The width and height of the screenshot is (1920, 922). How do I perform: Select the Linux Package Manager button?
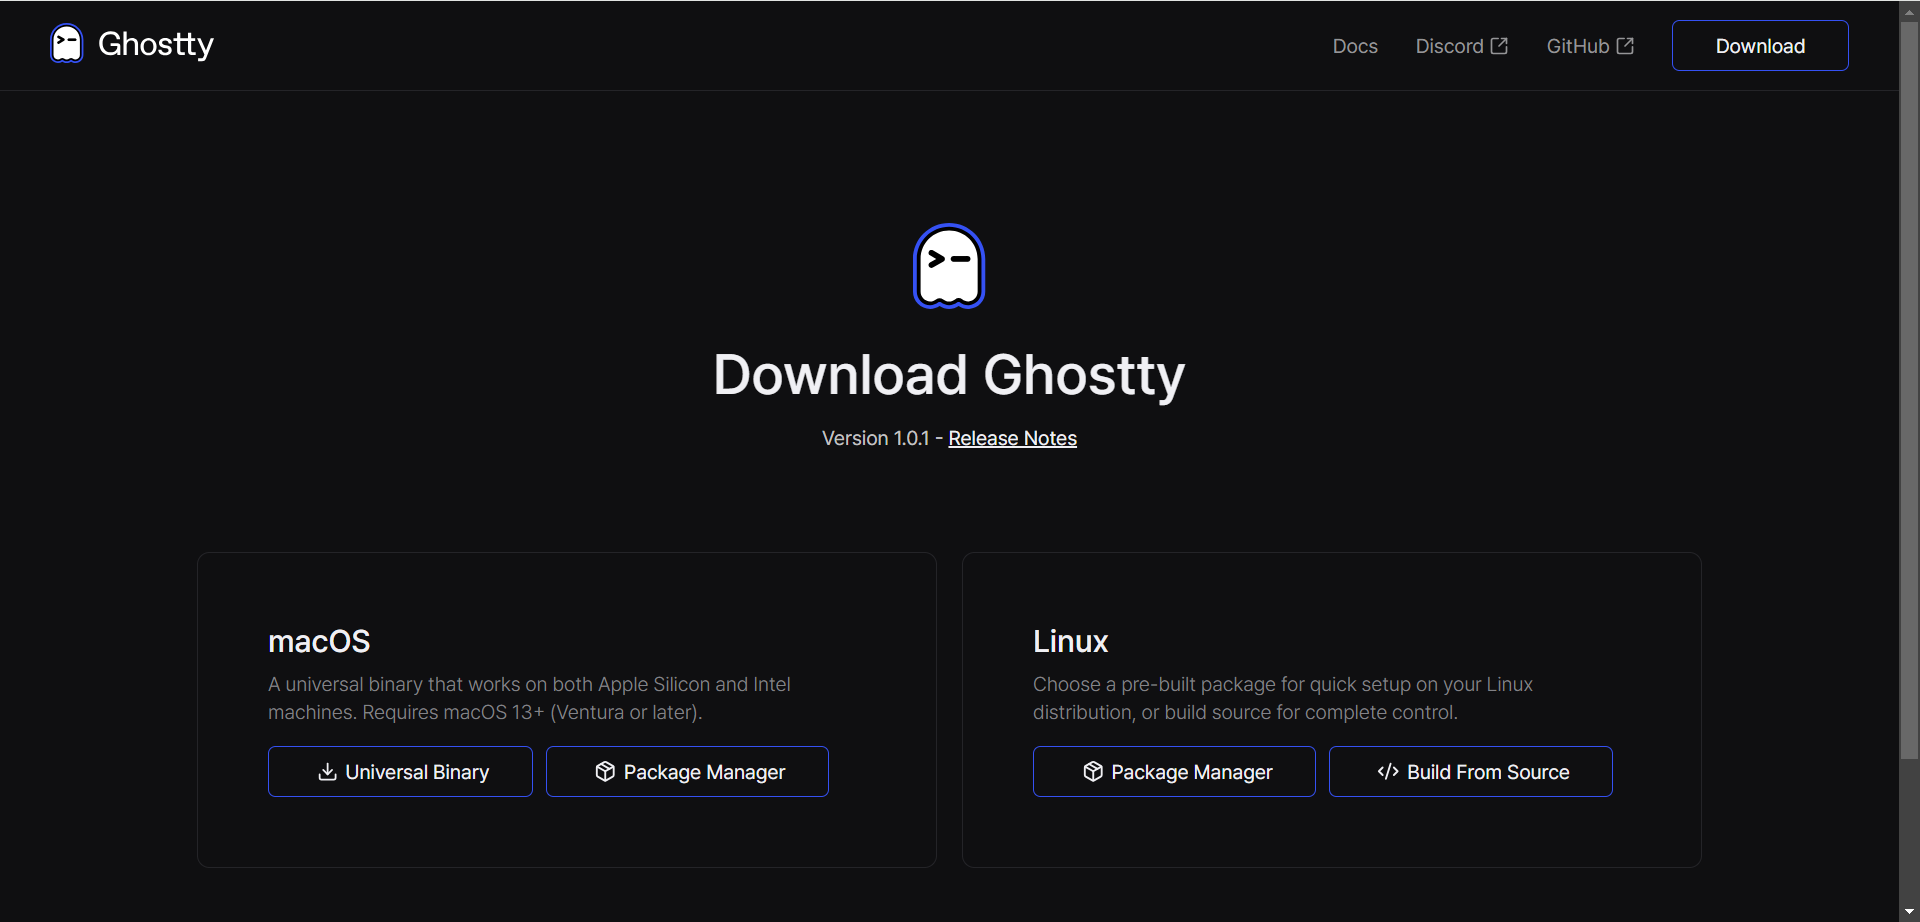coord(1174,772)
